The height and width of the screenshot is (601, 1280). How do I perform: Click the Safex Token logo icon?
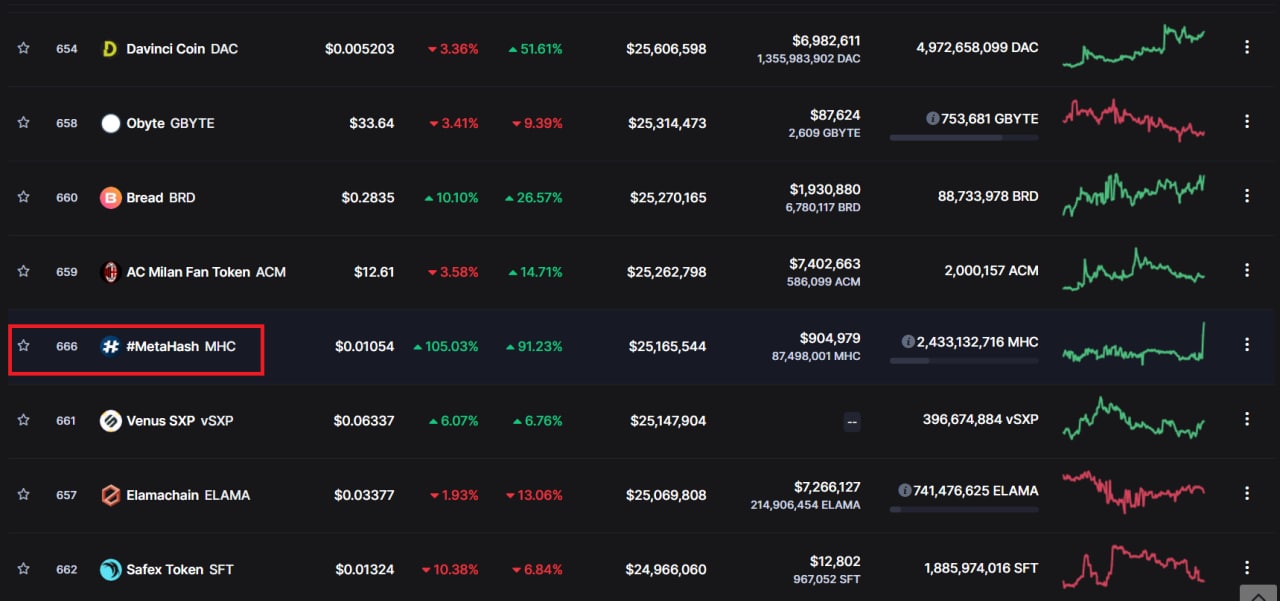(110, 570)
